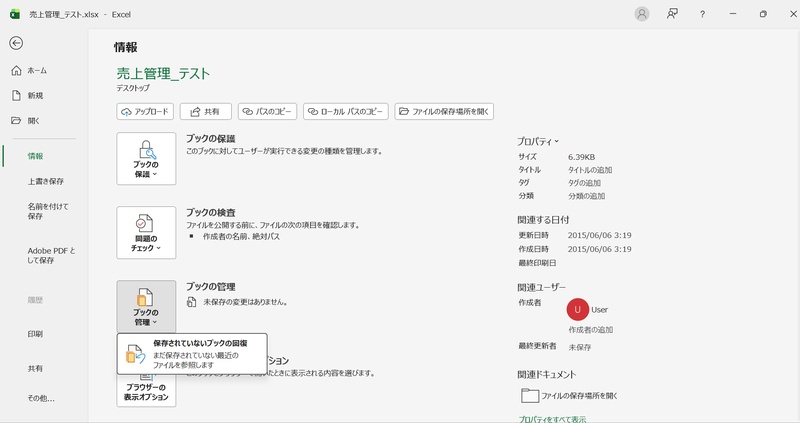Open the 問題のチェック dropdown button
The height and width of the screenshot is (423, 800).
146,233
